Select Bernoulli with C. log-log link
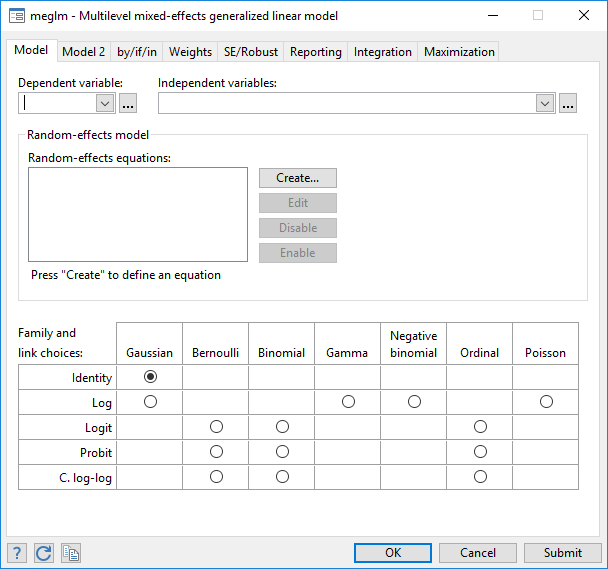The image size is (608, 569). pos(216,477)
